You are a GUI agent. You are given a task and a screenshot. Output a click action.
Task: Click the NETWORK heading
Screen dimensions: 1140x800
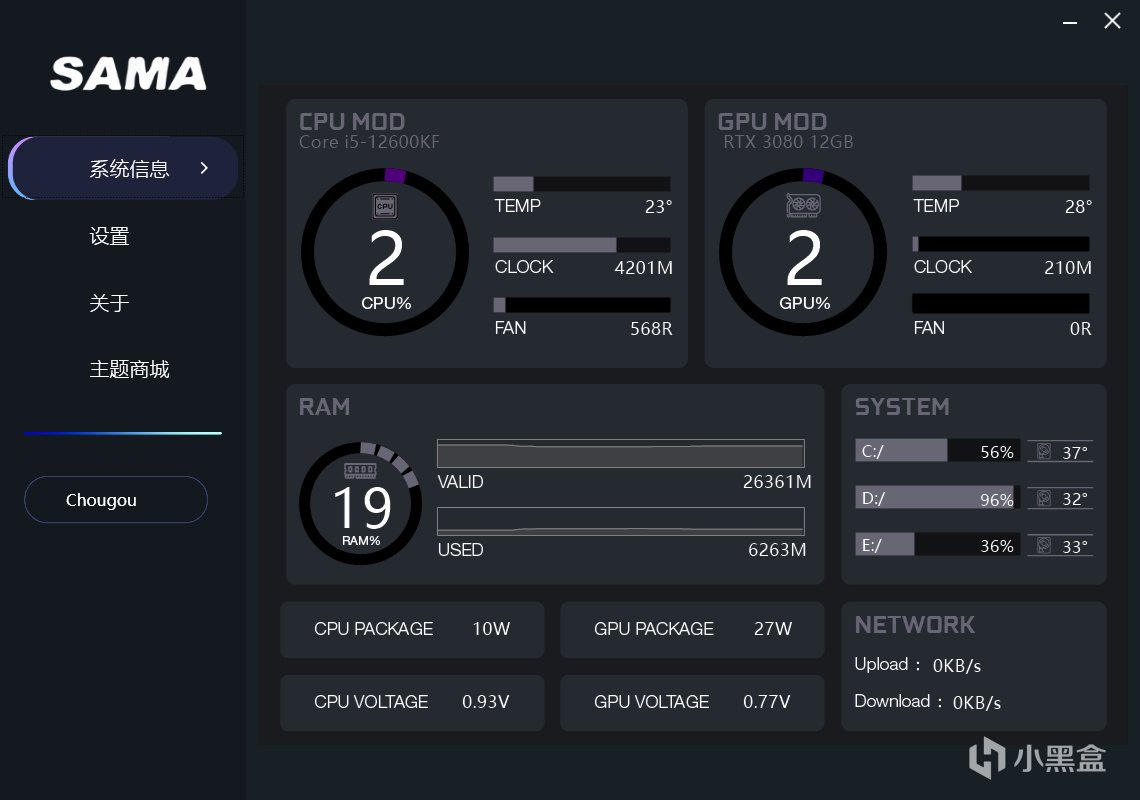(915, 625)
